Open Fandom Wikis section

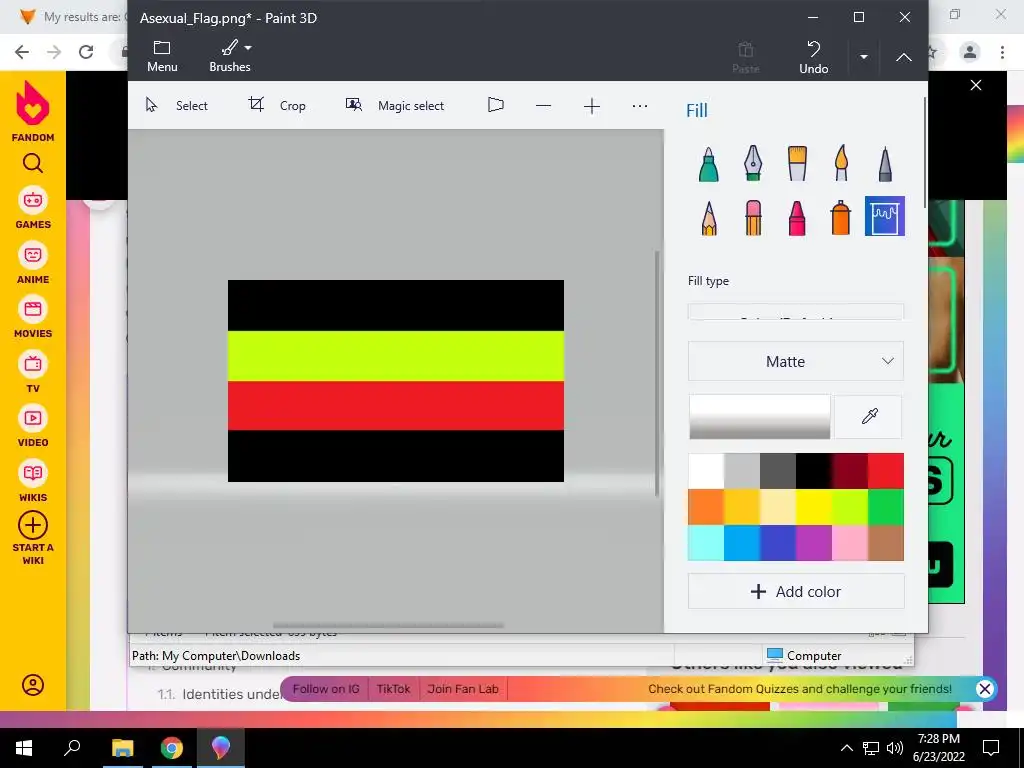(33, 481)
